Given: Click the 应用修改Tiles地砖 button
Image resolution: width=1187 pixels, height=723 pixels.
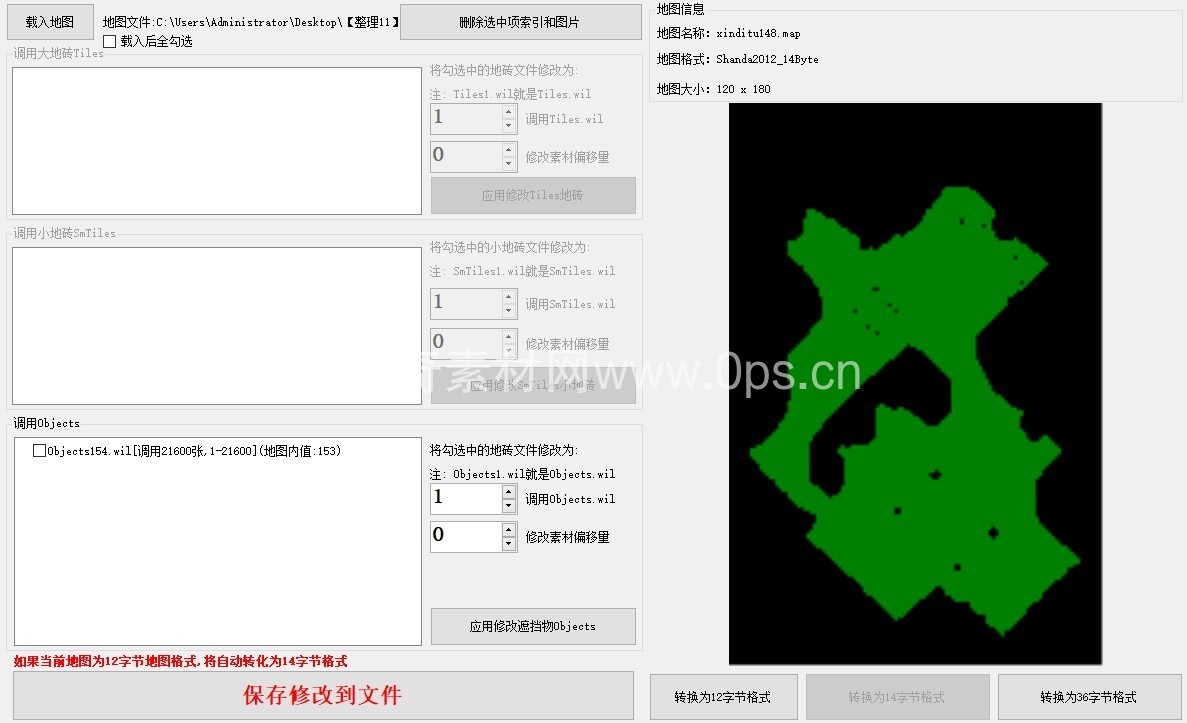Looking at the screenshot, I should (533, 196).
